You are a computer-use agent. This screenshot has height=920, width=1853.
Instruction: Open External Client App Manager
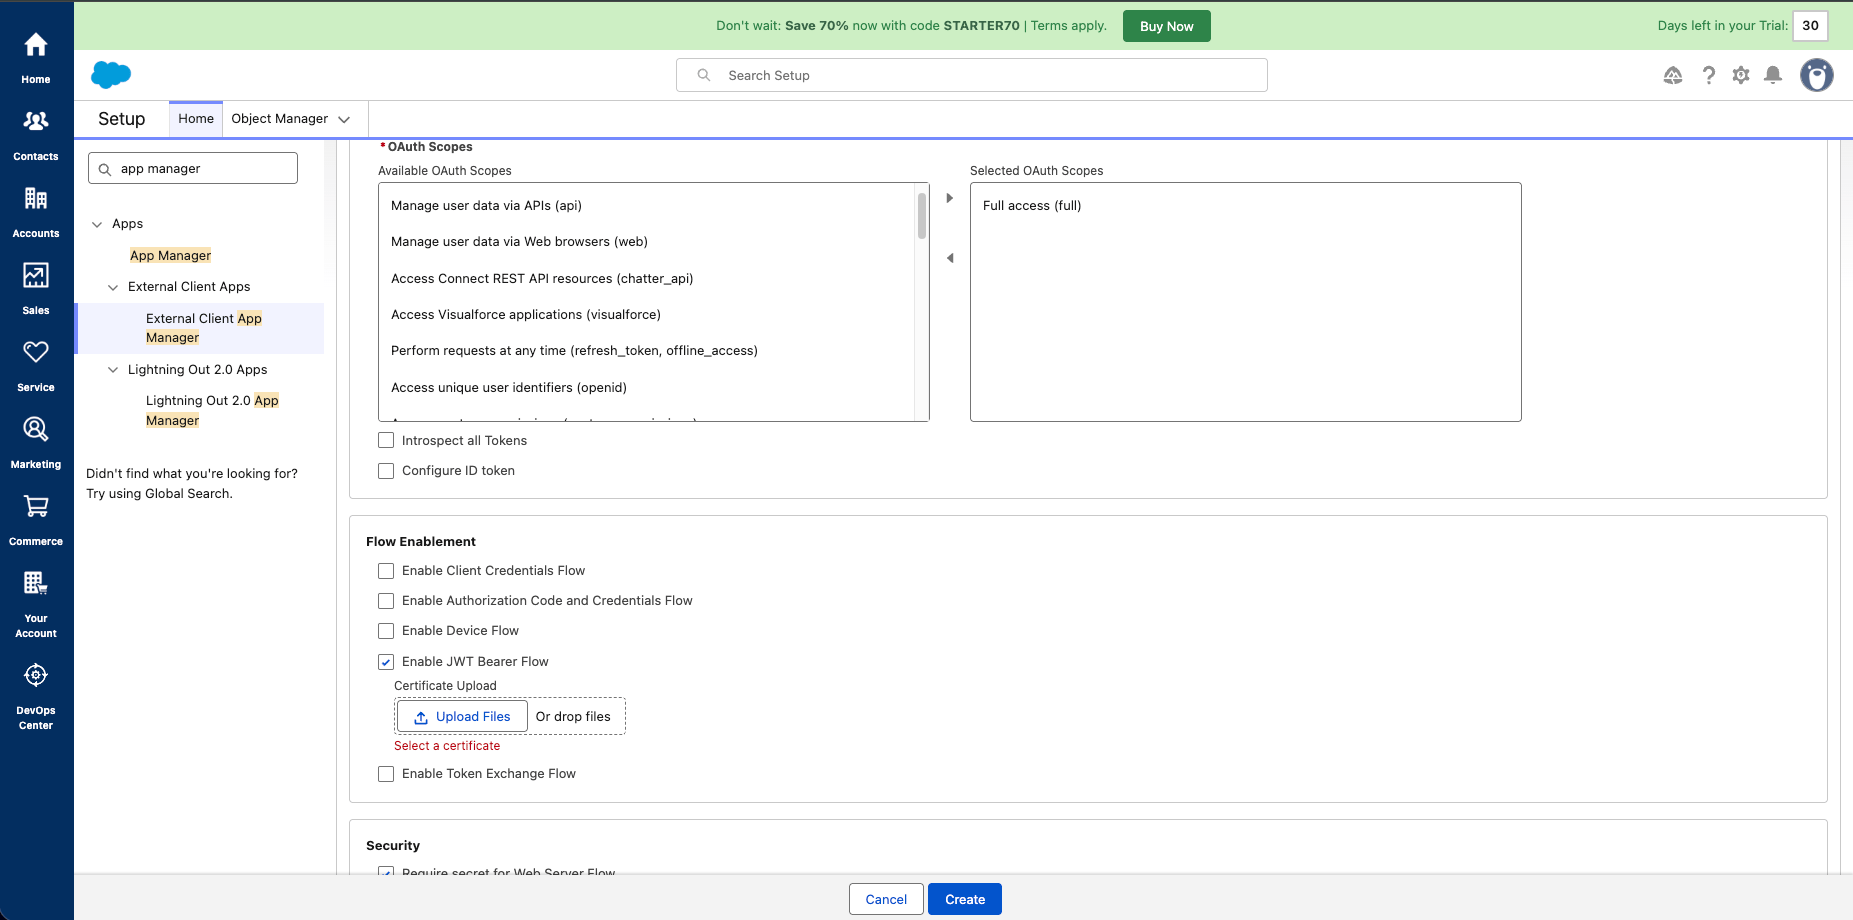[x=204, y=328]
